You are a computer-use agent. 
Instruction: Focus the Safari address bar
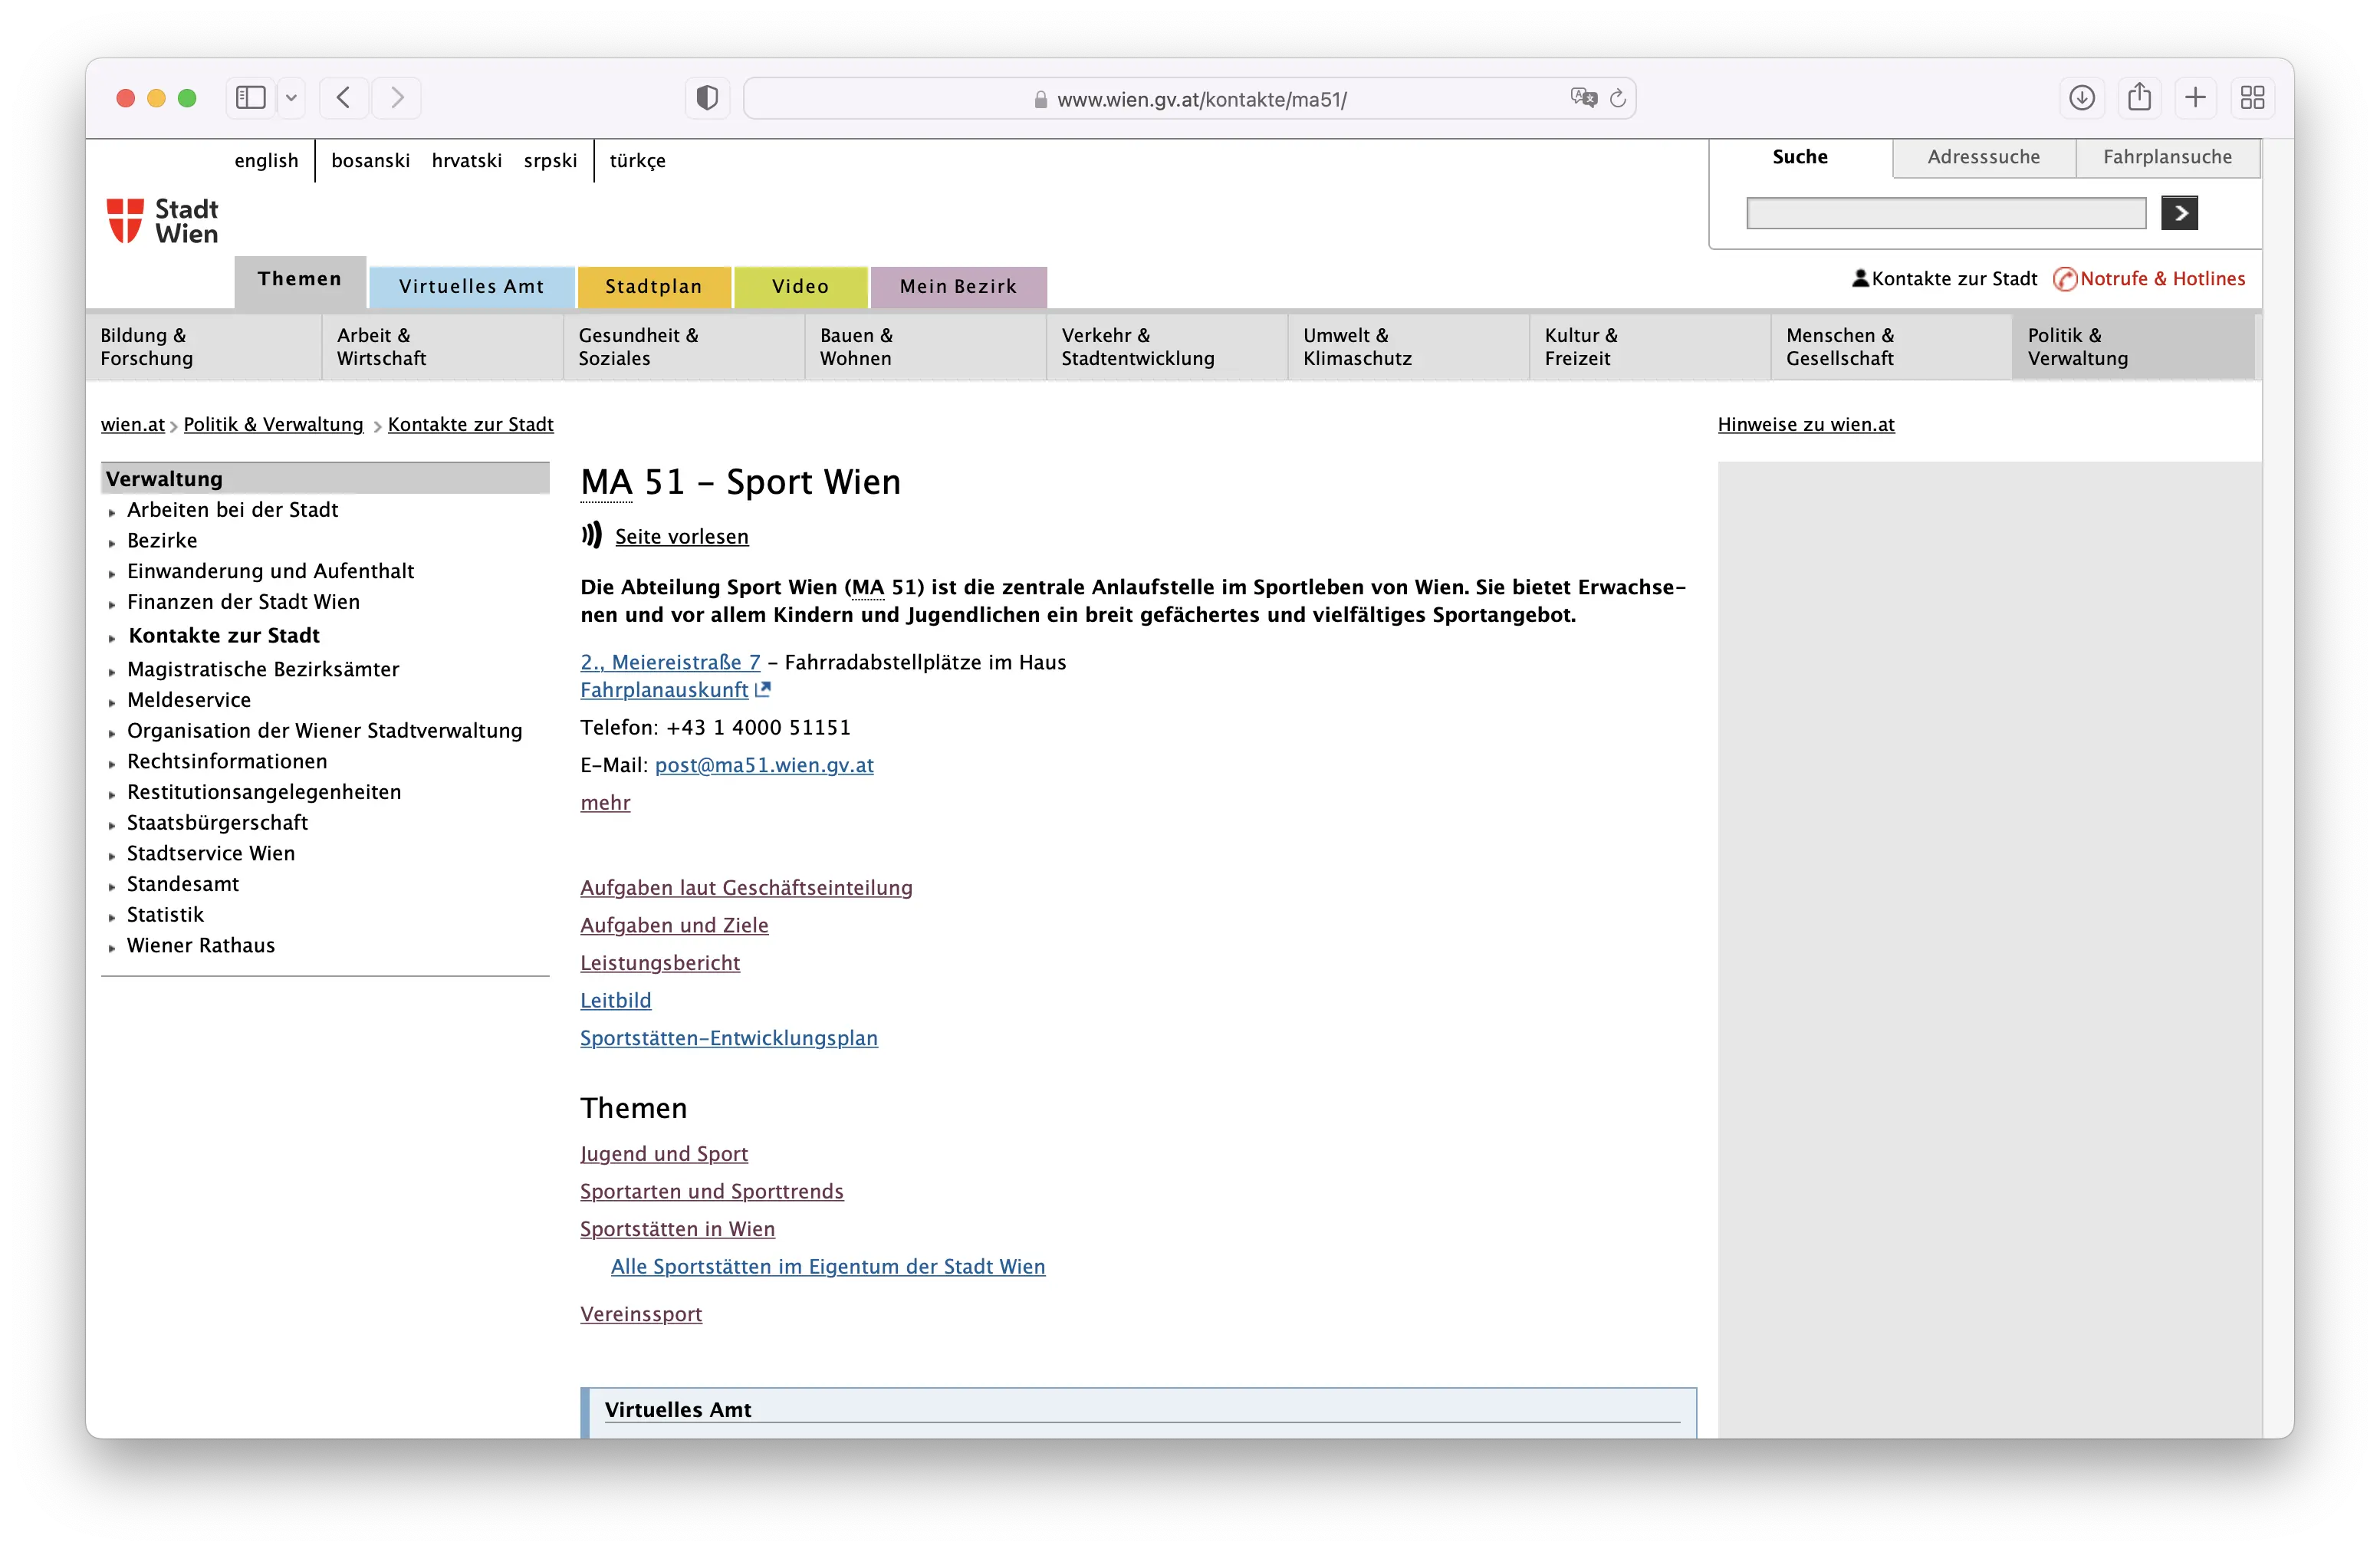tap(1189, 98)
